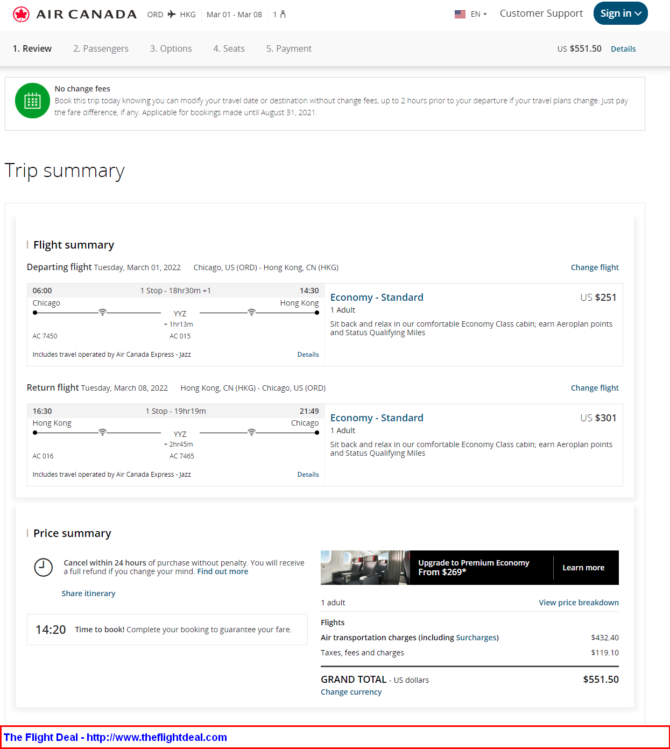This screenshot has width=670, height=749.
Task: Click return Economy - Standard fare heading
Action: pyautogui.click(x=377, y=417)
